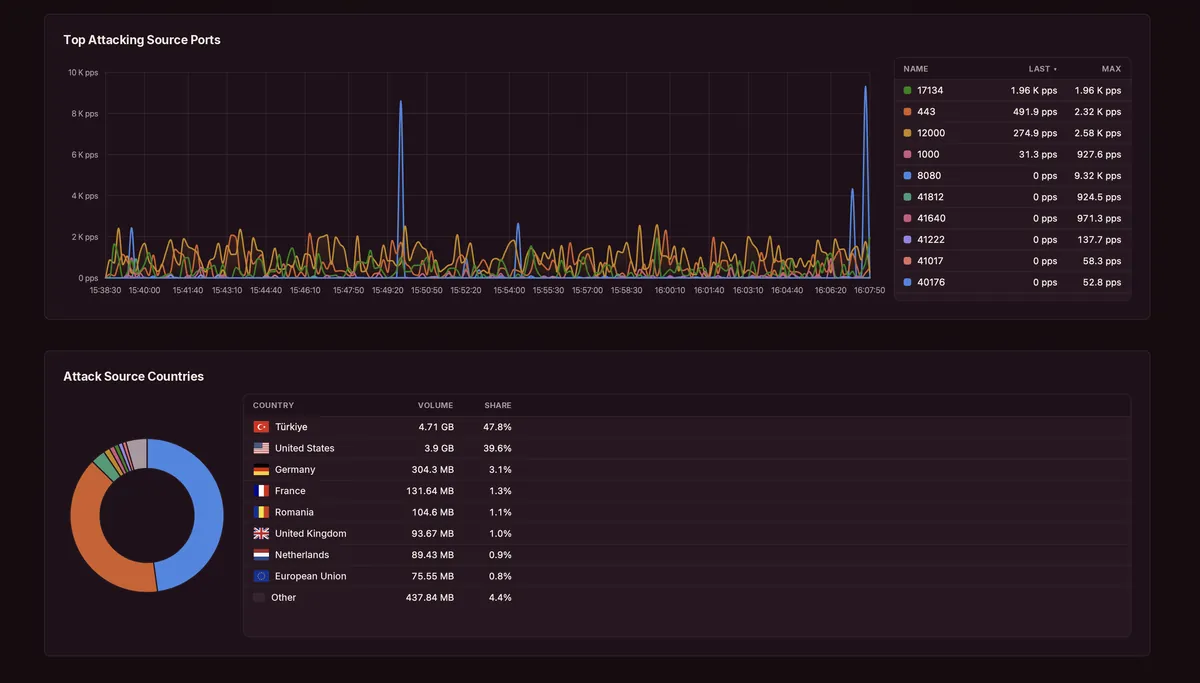Viewport: 1200px width, 683px height.
Task: Click the 4.4% share value
Action: 500,597
